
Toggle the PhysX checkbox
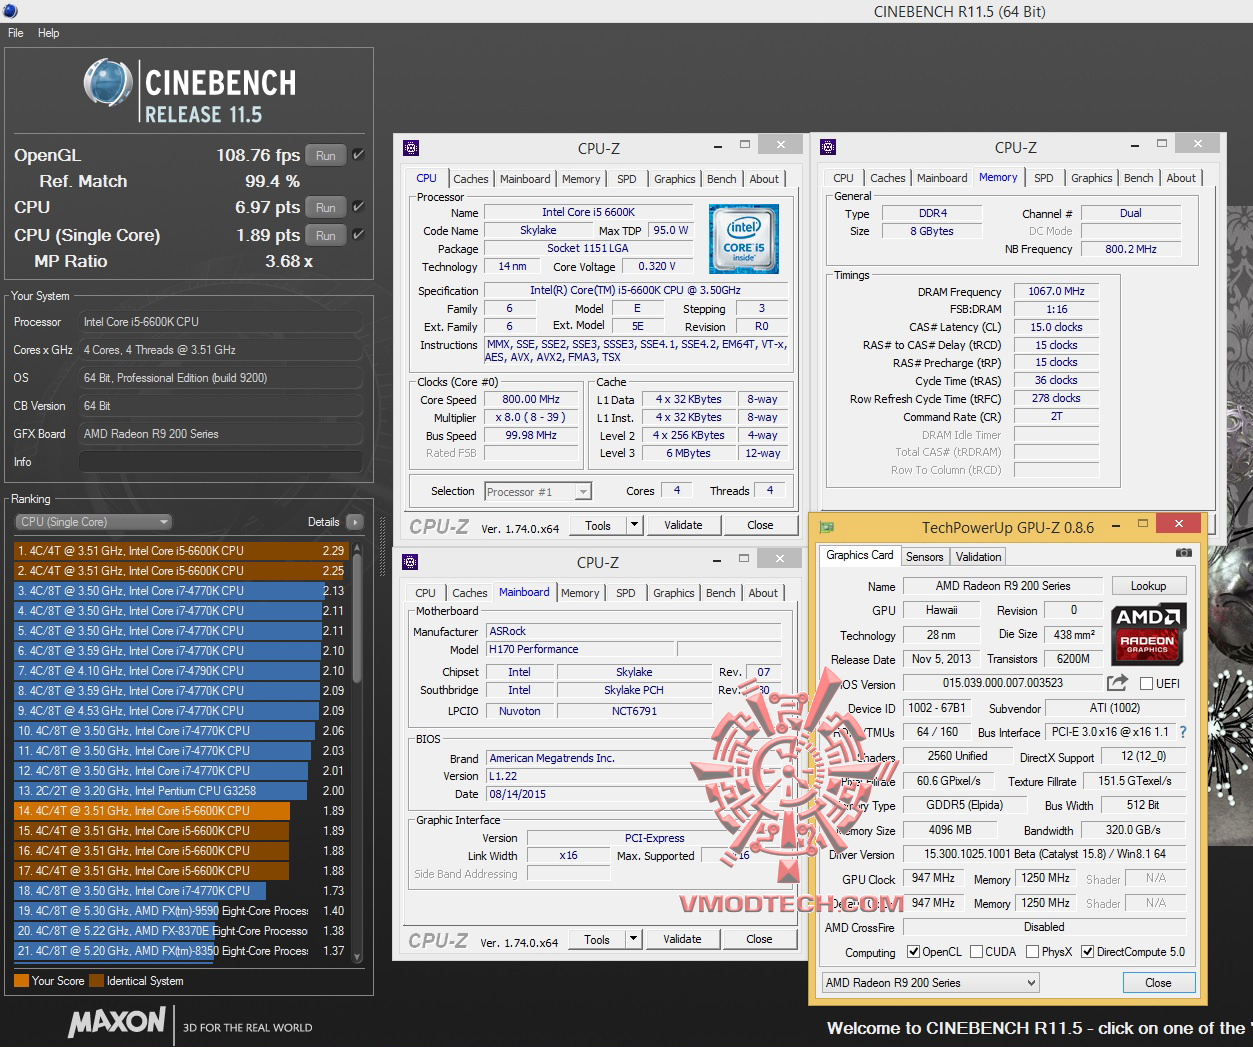coord(1032,952)
